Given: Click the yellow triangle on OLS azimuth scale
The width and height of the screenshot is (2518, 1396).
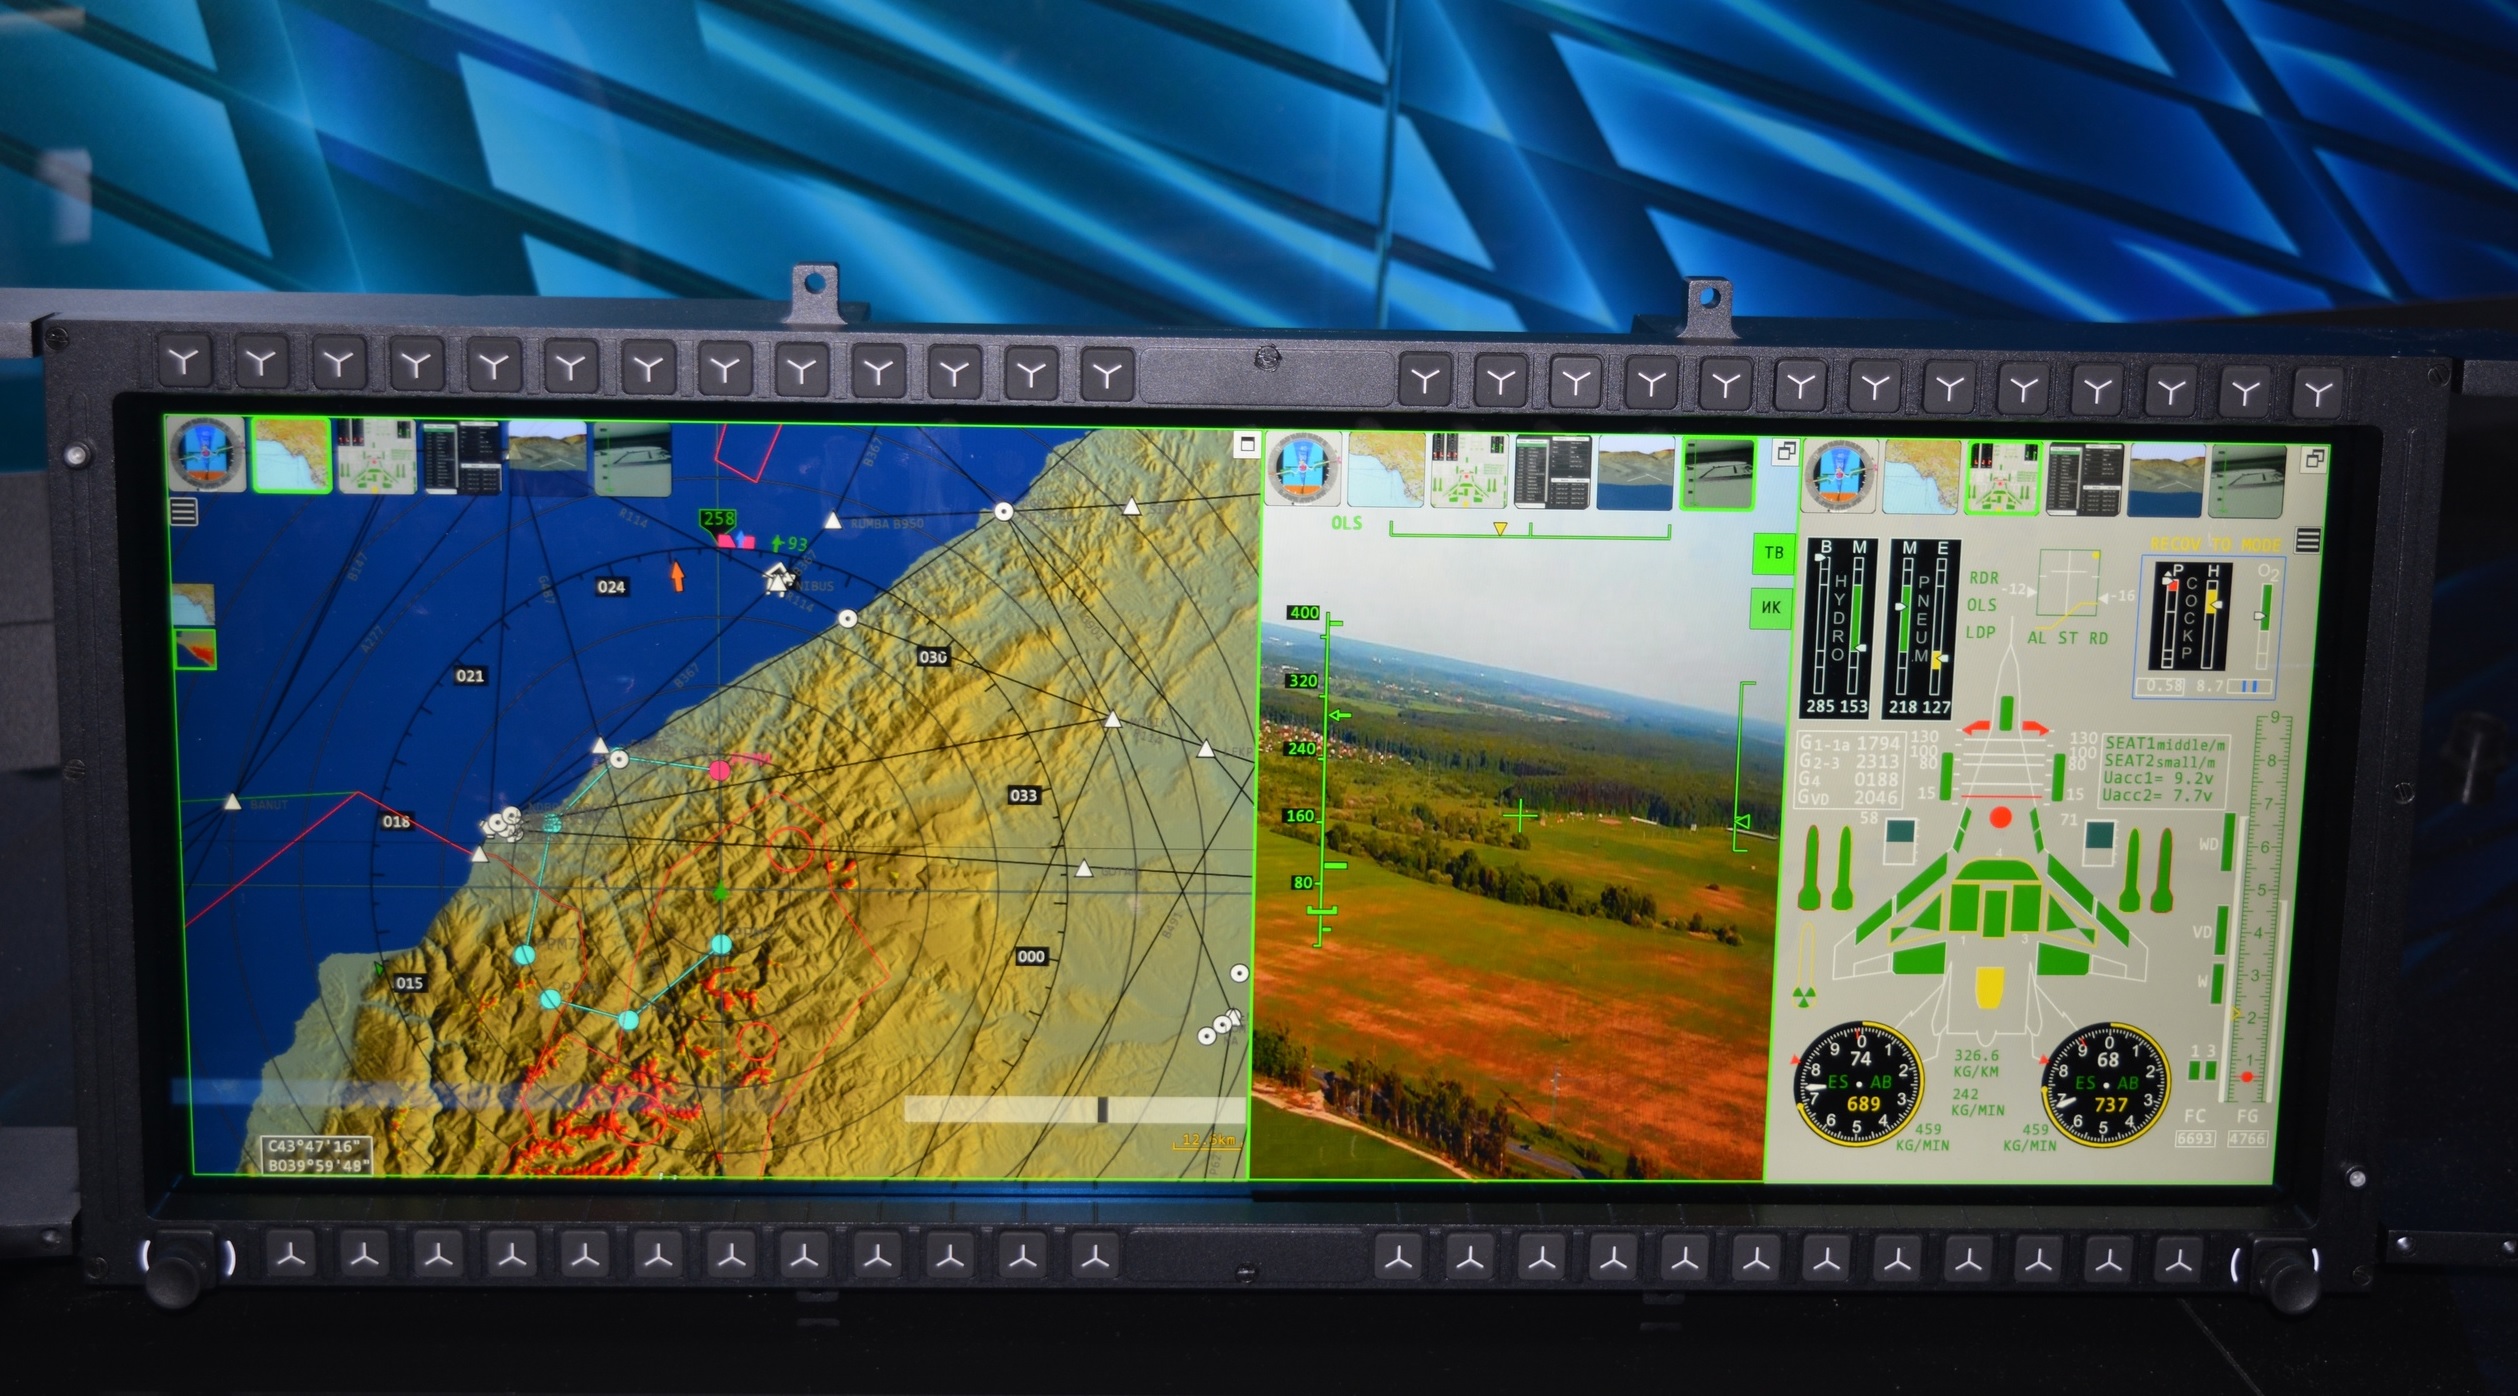Looking at the screenshot, I should [x=1499, y=528].
